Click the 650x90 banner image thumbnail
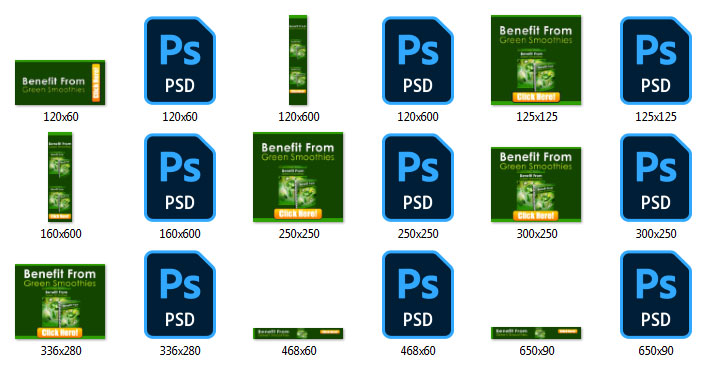 (536, 333)
